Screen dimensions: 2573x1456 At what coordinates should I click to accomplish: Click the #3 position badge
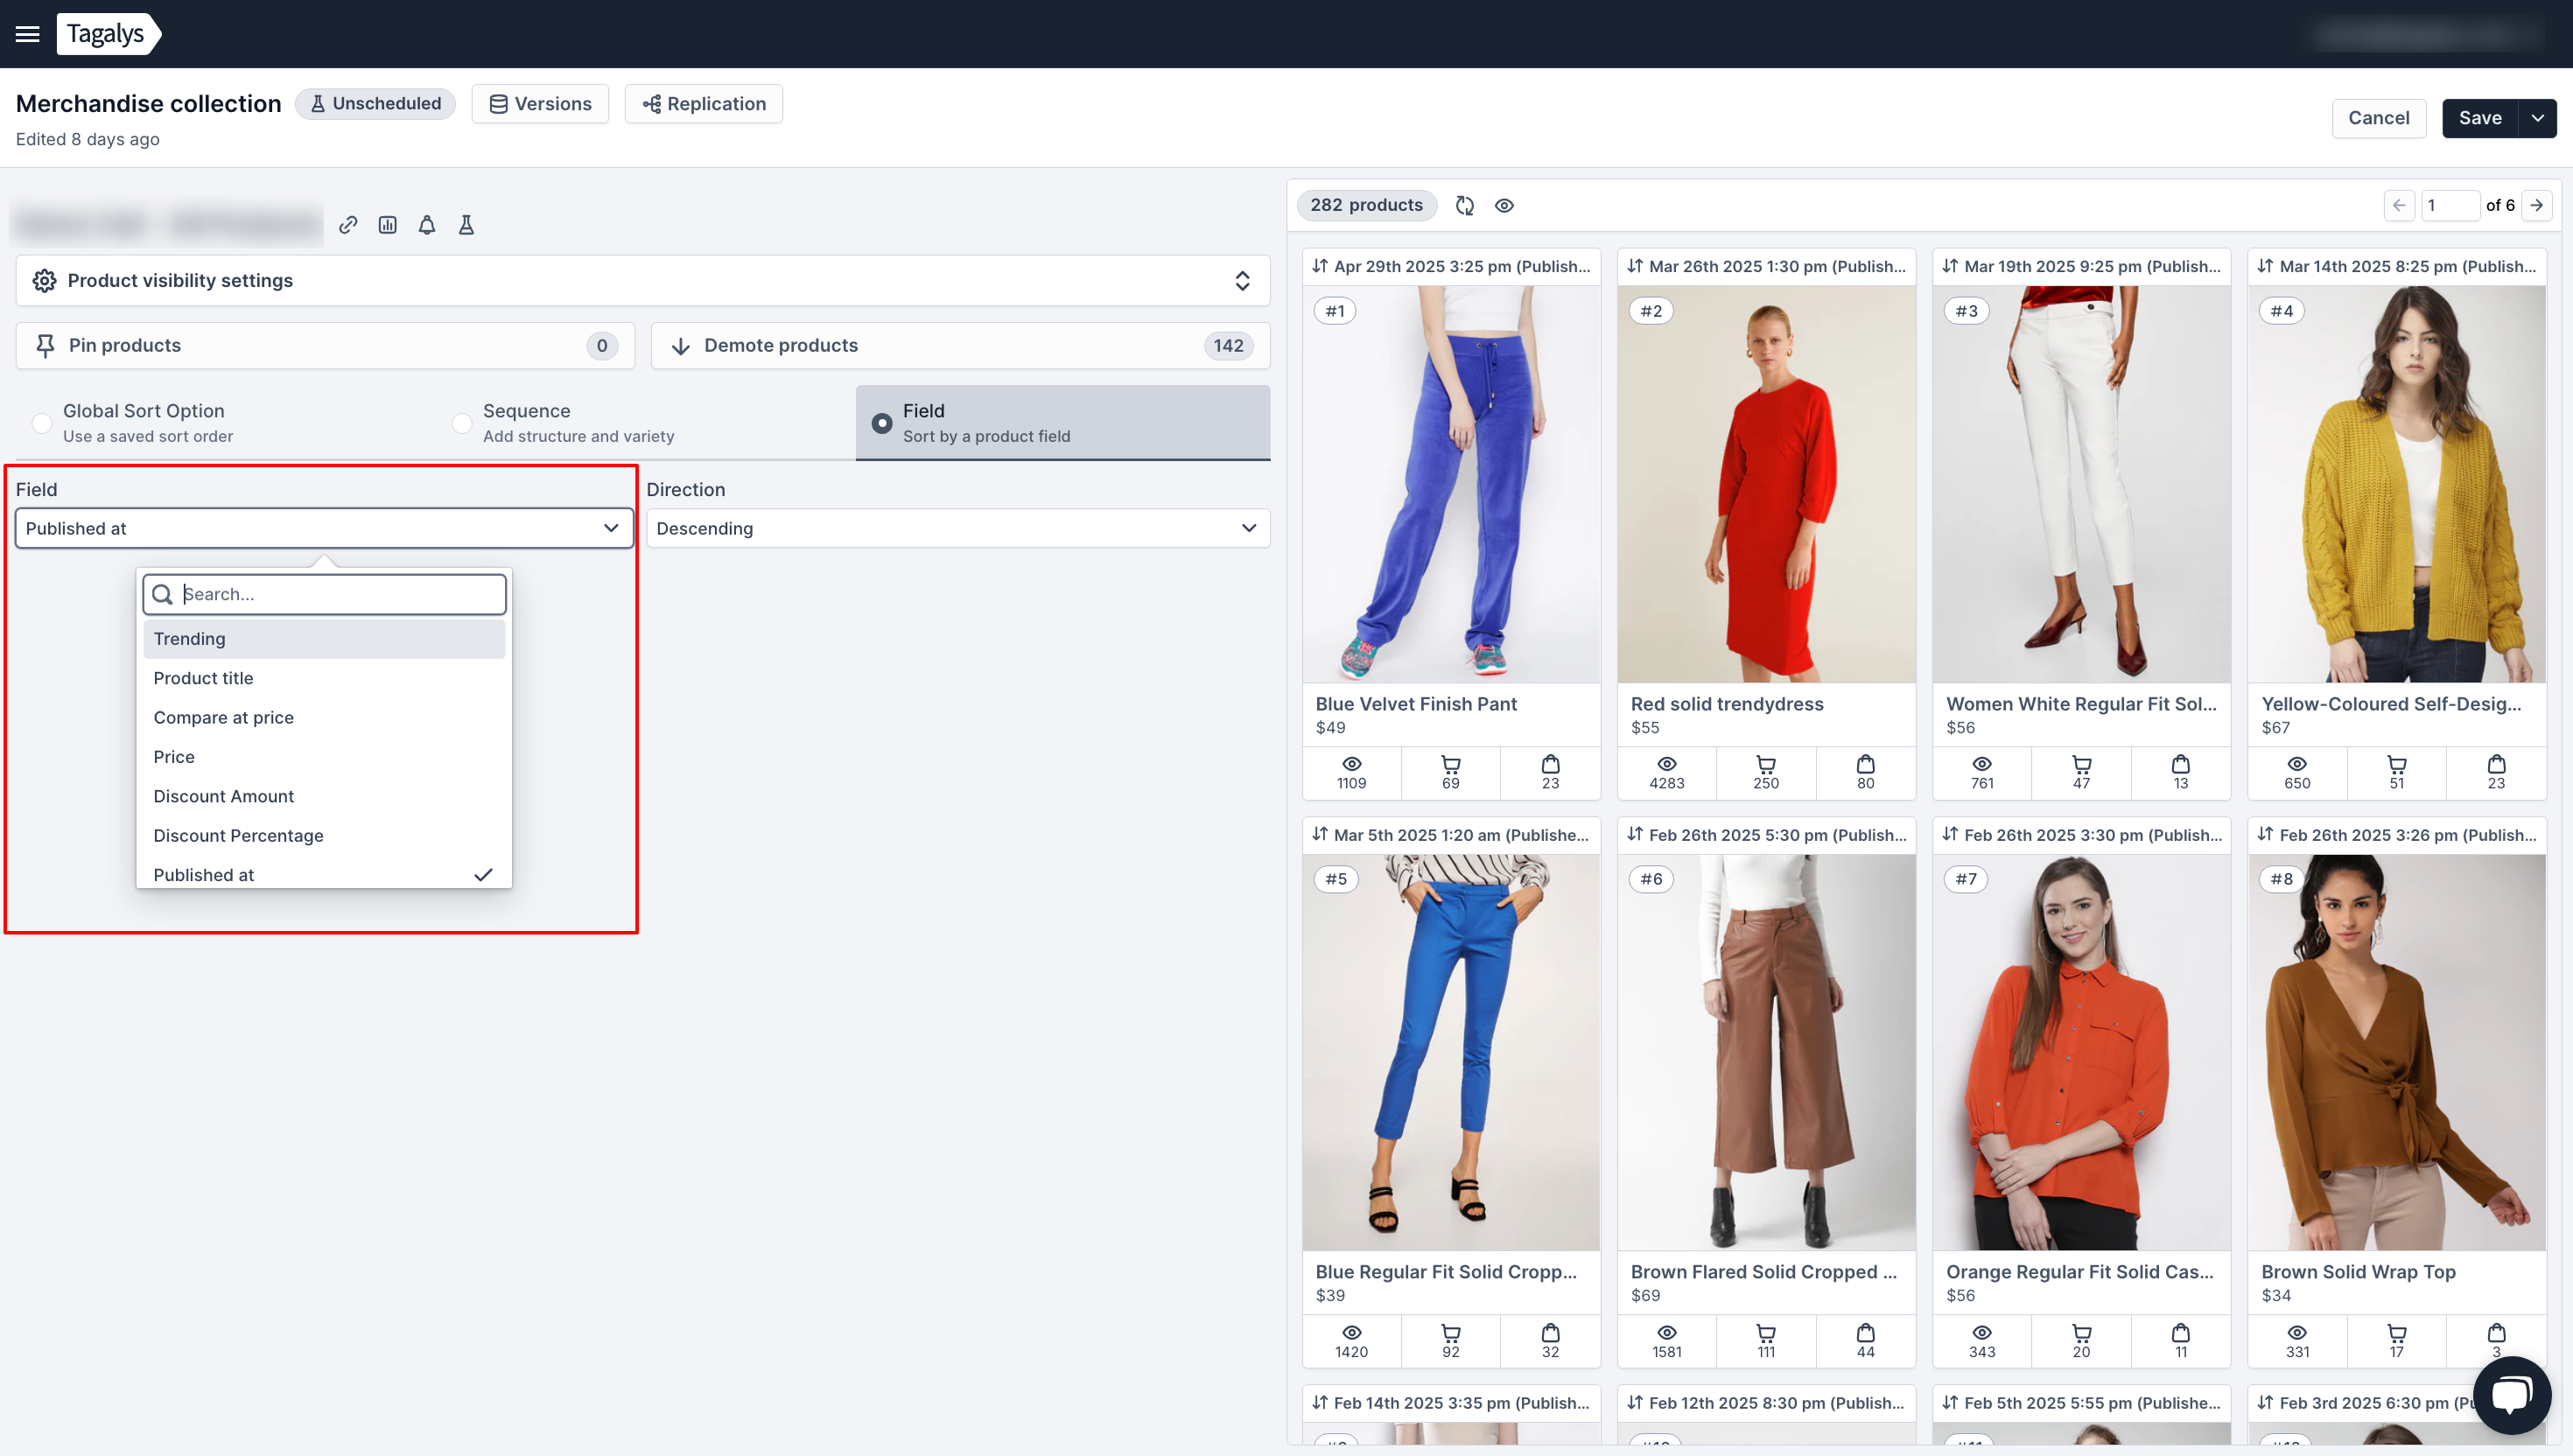pos(1966,311)
